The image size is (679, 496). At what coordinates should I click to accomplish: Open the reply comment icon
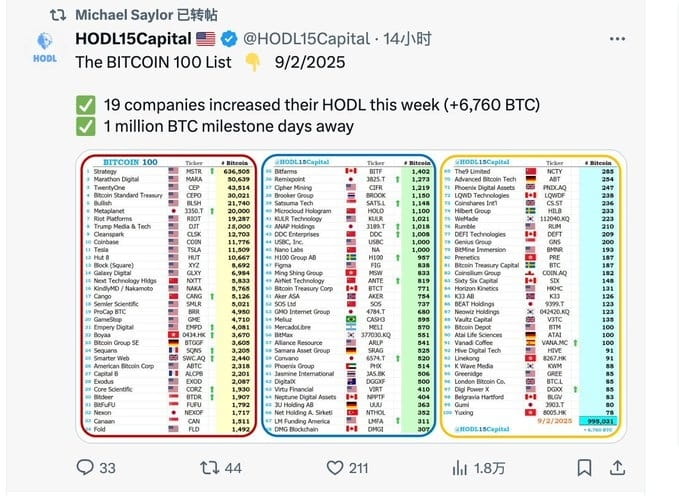pos(85,467)
